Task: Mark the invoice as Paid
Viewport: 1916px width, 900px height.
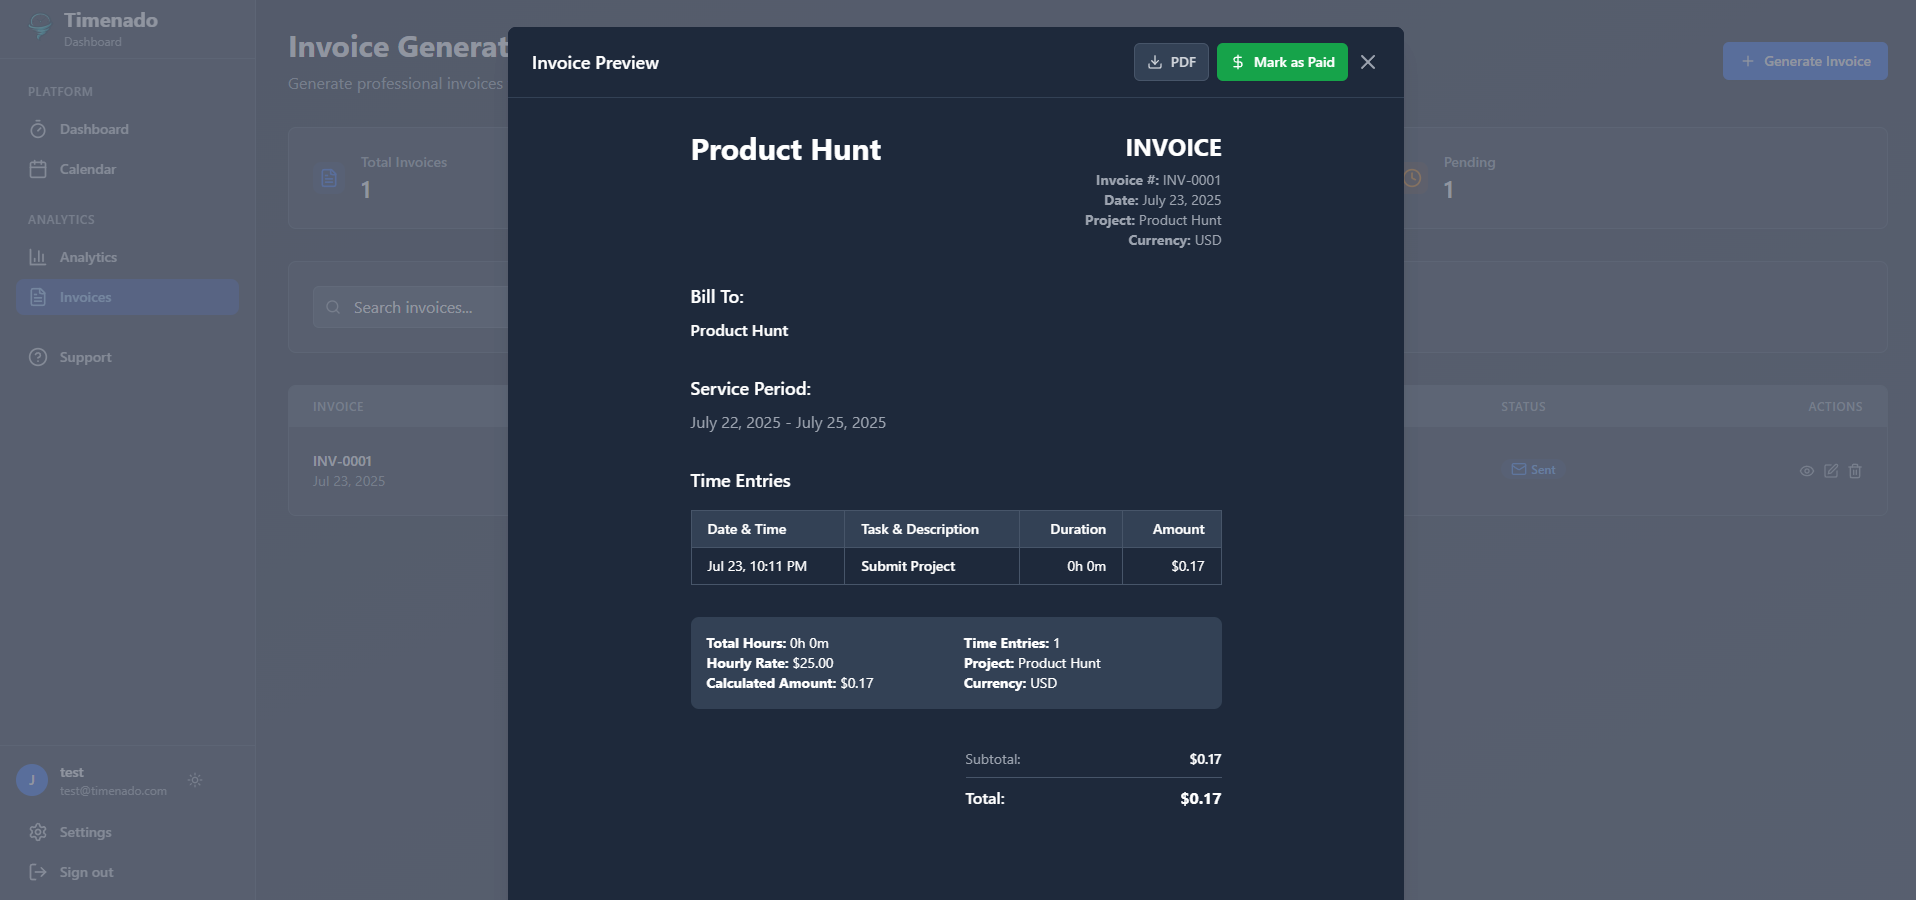Action: tap(1282, 62)
